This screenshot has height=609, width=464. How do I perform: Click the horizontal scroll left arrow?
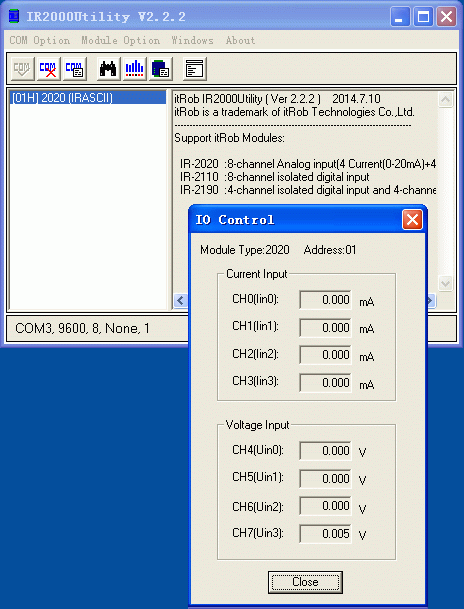[181, 300]
